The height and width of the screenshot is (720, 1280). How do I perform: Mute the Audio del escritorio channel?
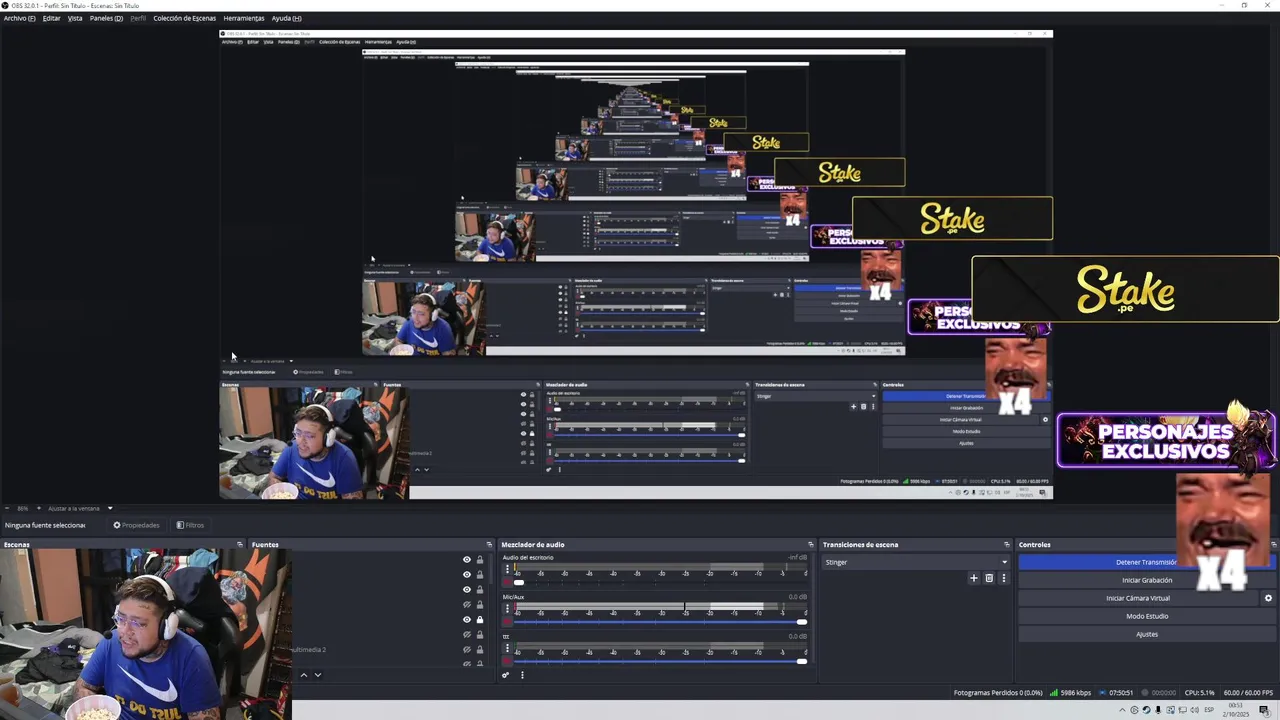click(507, 582)
